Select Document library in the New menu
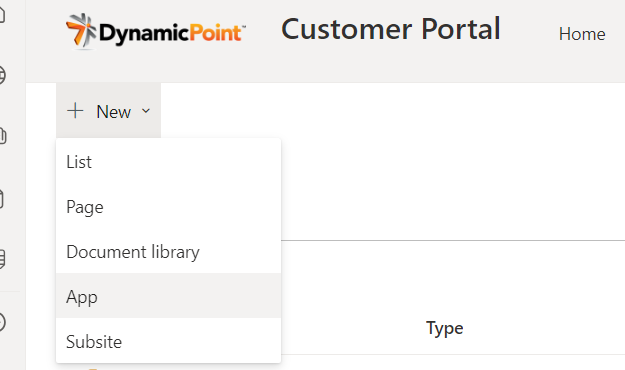 pos(169,252)
